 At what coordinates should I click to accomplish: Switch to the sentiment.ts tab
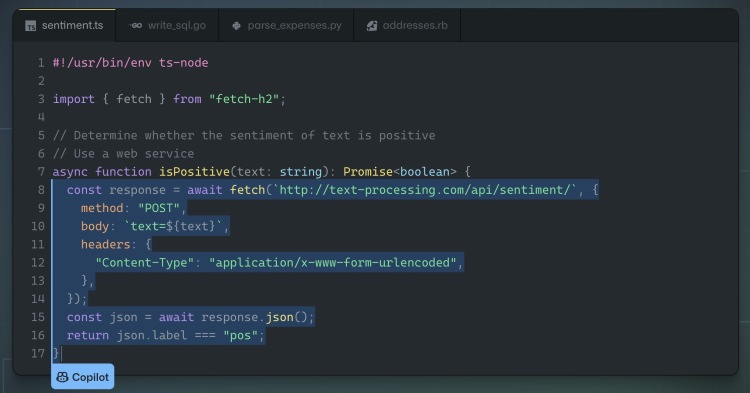click(64, 25)
